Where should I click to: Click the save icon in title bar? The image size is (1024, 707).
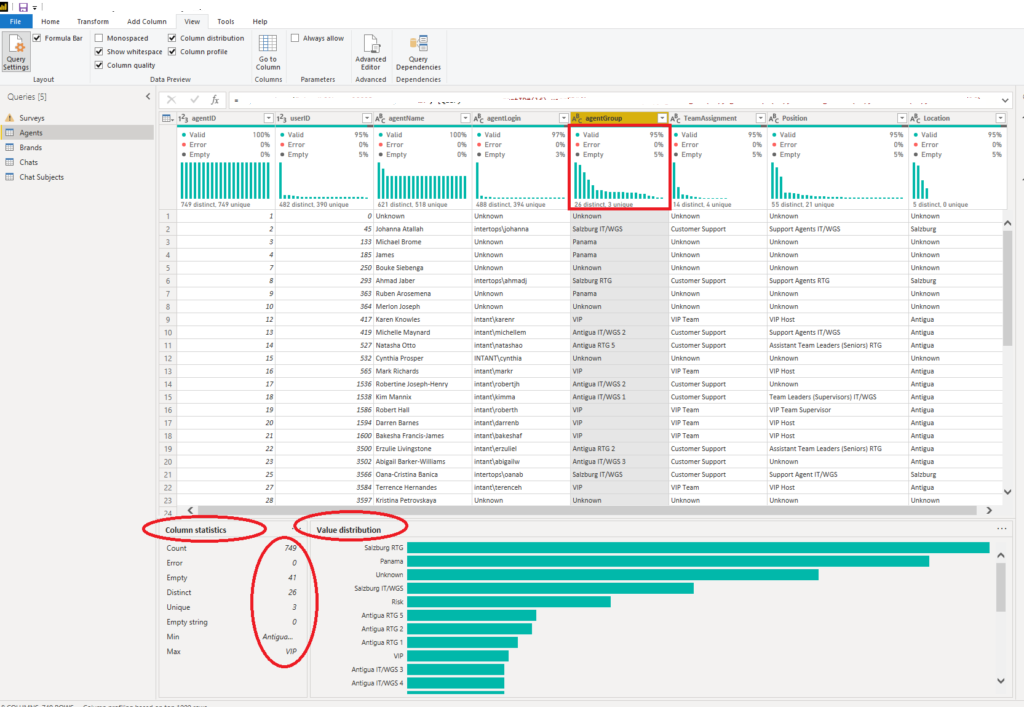[x=24, y=7]
